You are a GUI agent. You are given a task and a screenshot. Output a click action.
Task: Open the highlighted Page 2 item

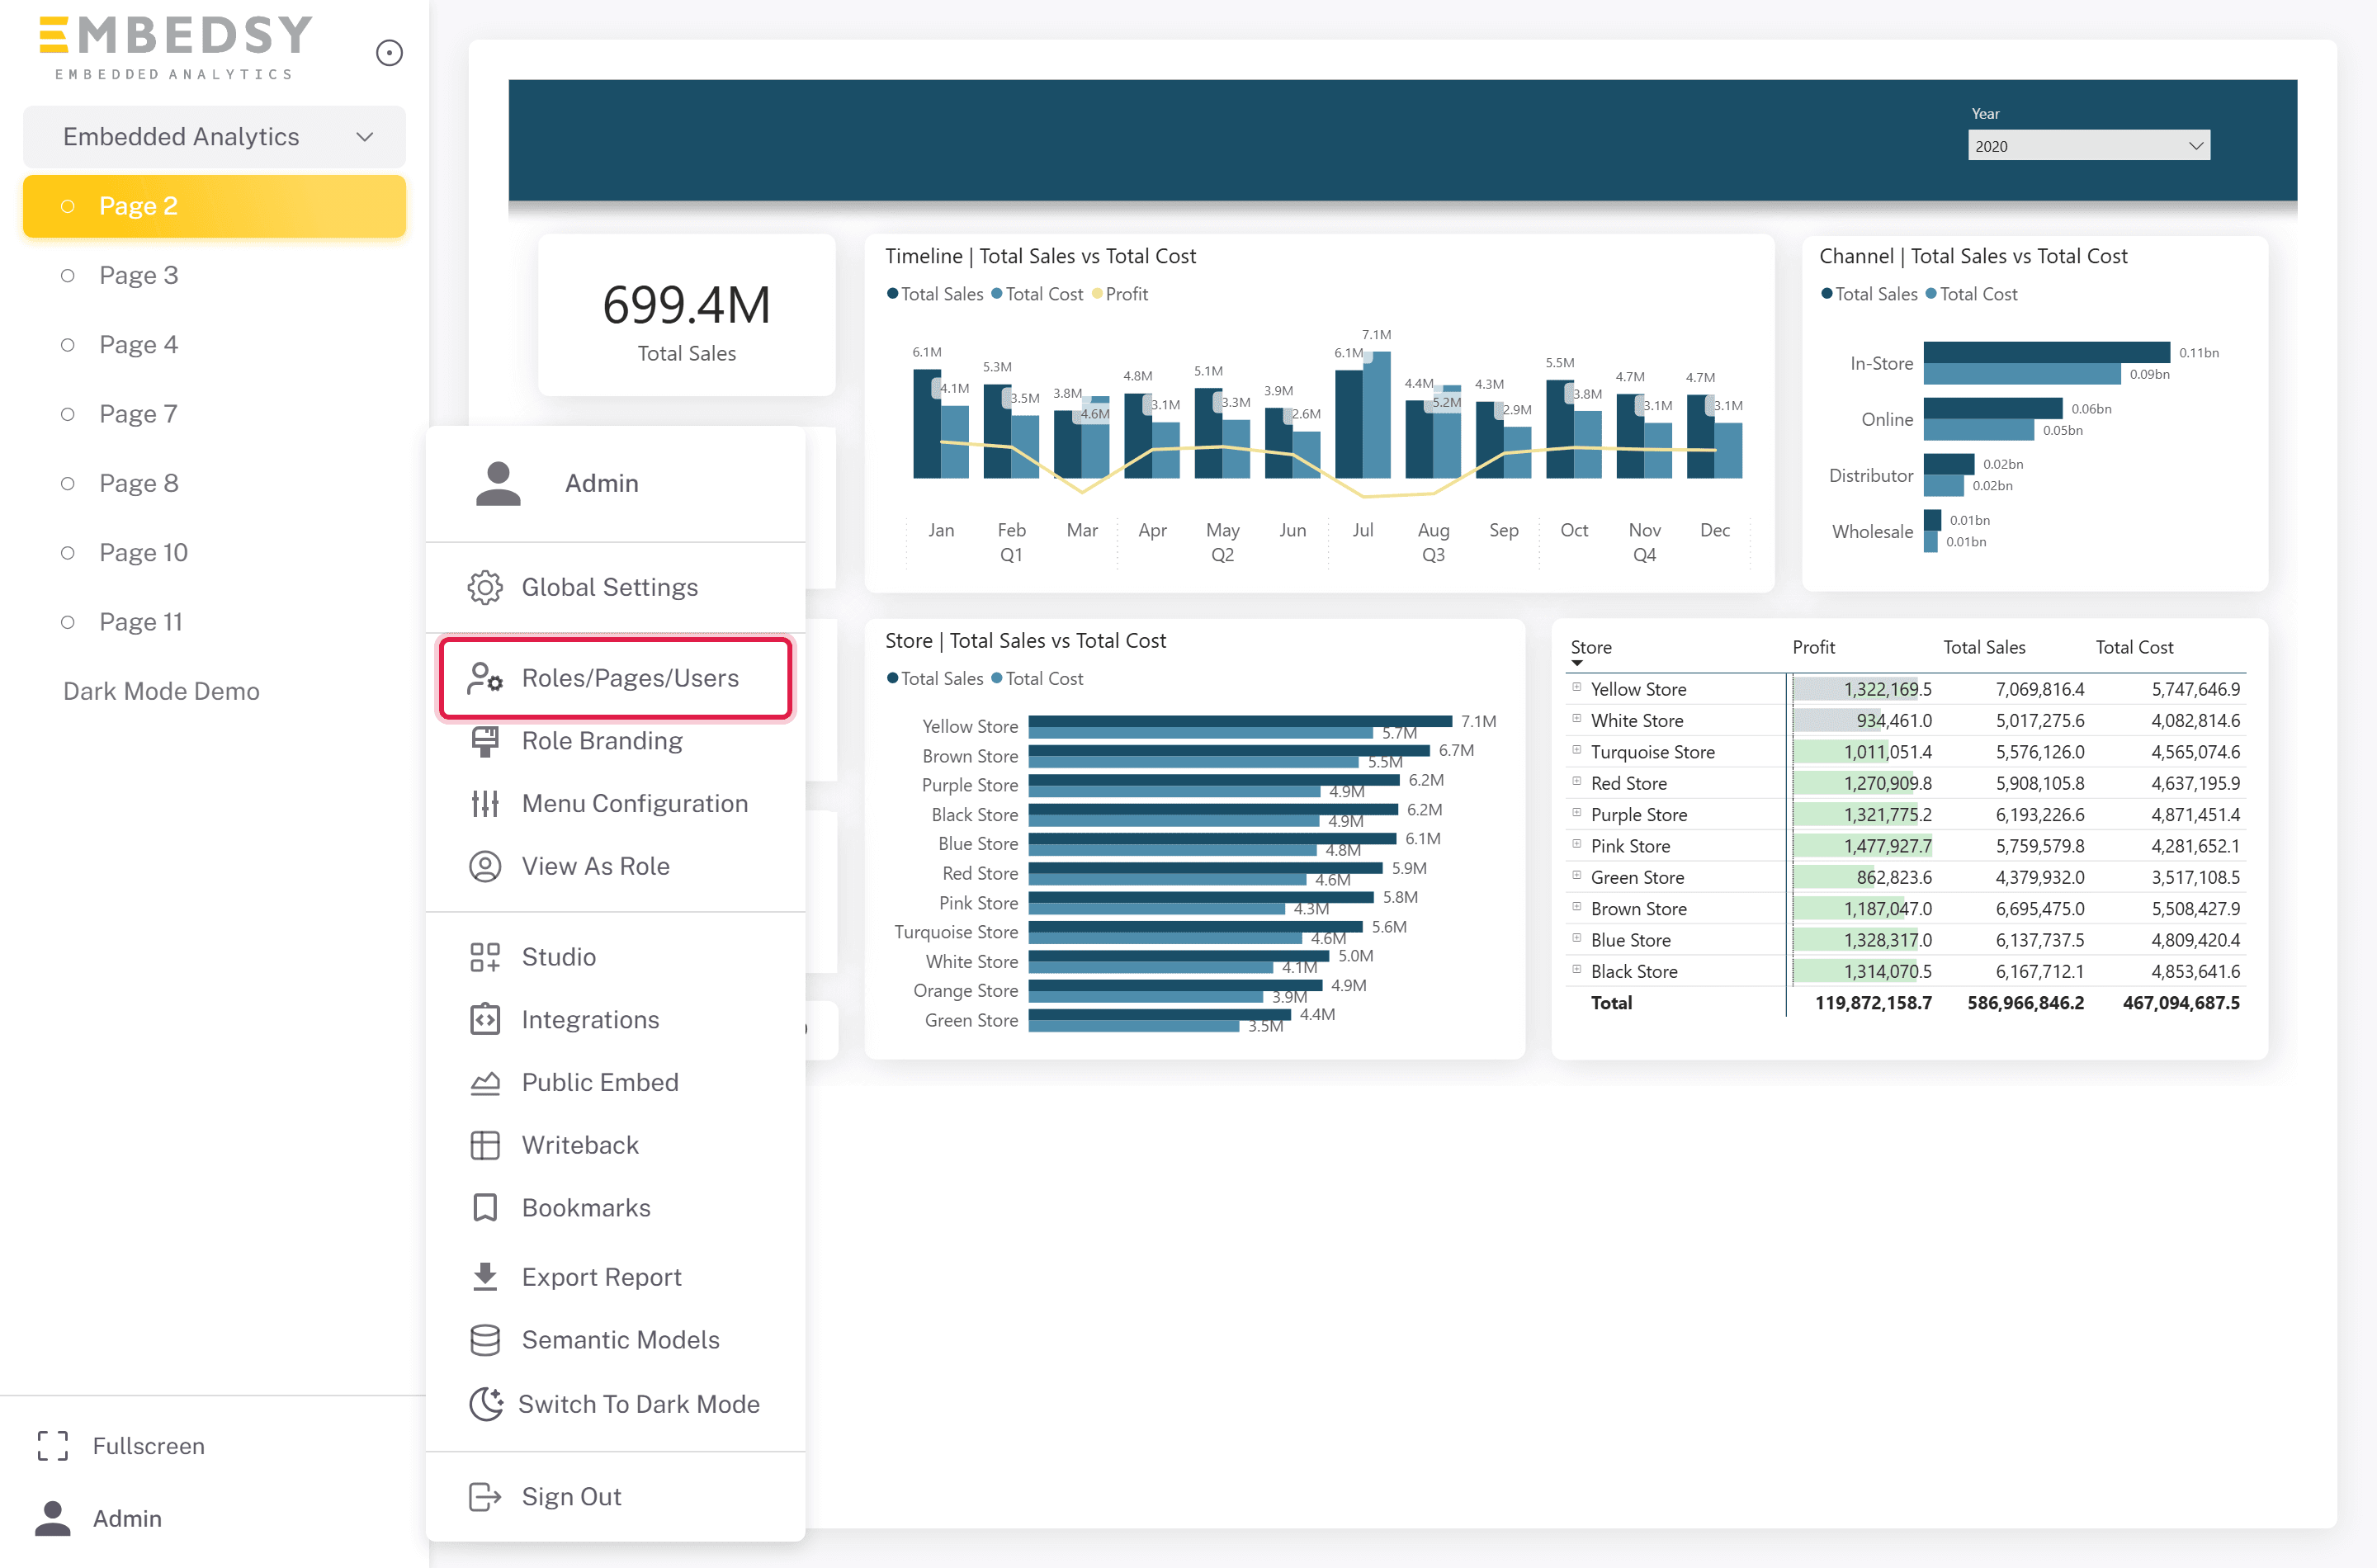coord(214,206)
